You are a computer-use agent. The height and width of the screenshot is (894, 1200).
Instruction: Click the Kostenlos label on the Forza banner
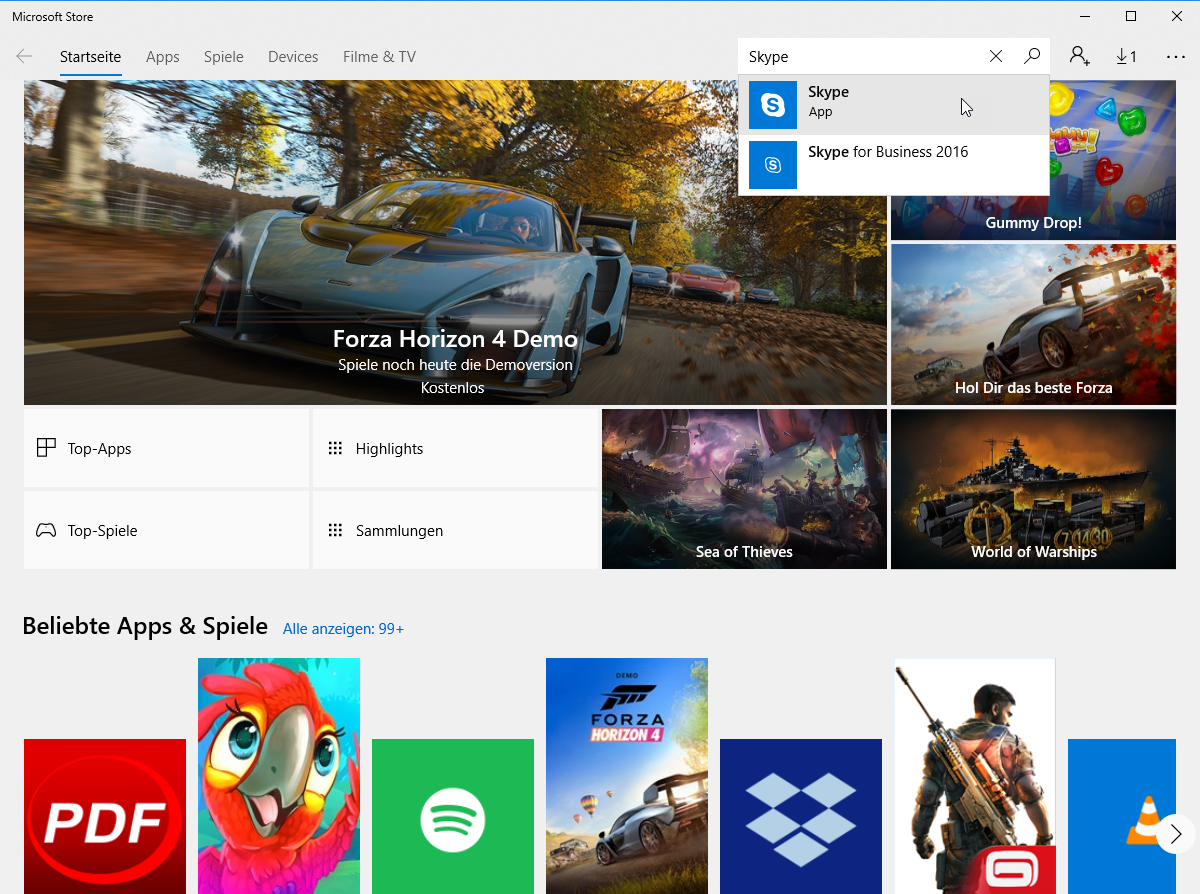tap(453, 388)
